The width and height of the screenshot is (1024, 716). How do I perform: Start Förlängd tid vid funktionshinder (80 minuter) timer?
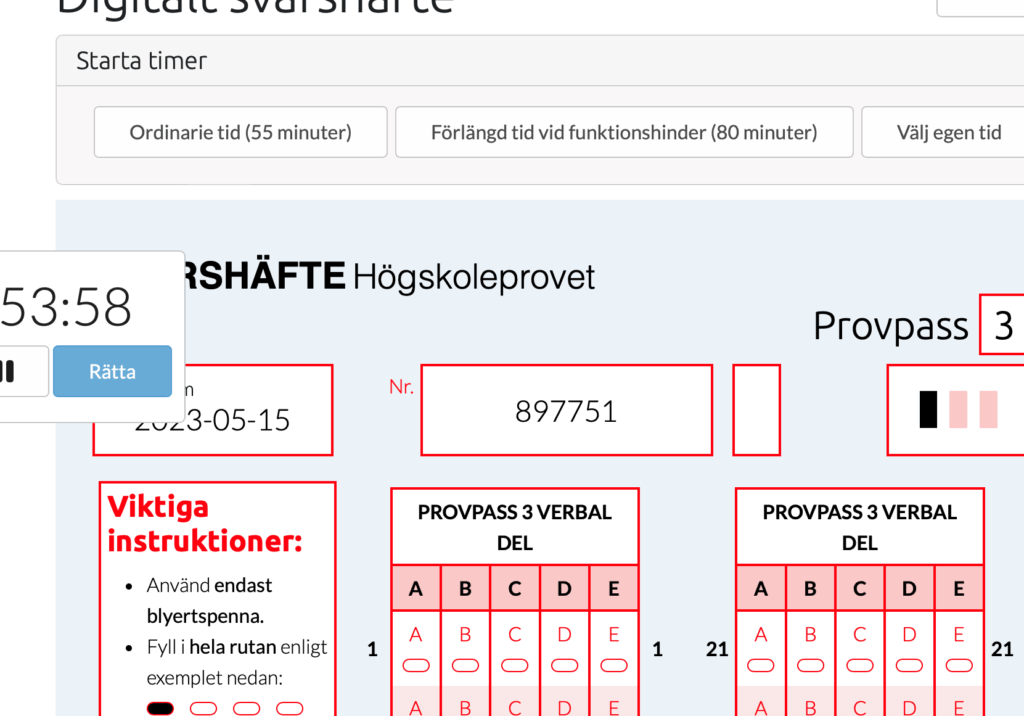[624, 132]
